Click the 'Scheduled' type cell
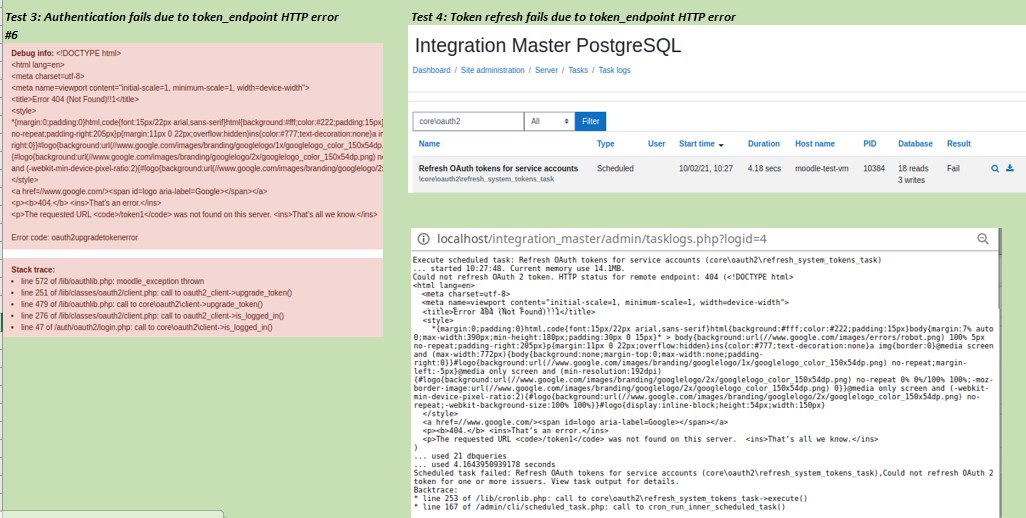 (615, 168)
